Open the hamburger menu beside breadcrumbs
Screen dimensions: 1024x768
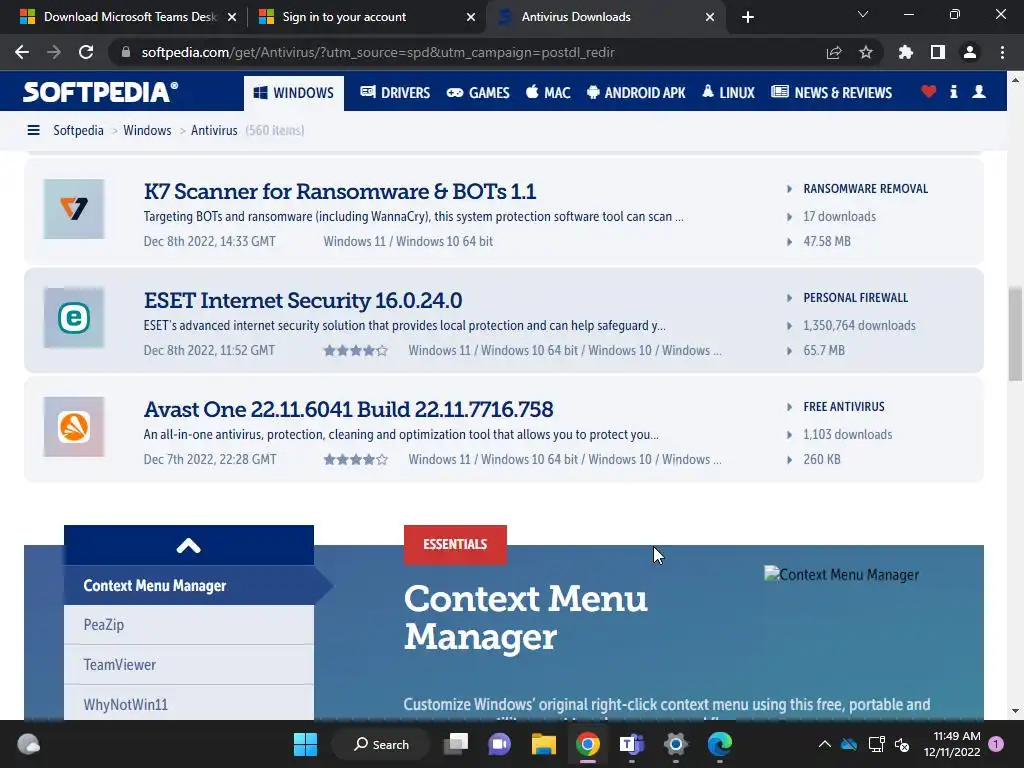click(33, 130)
